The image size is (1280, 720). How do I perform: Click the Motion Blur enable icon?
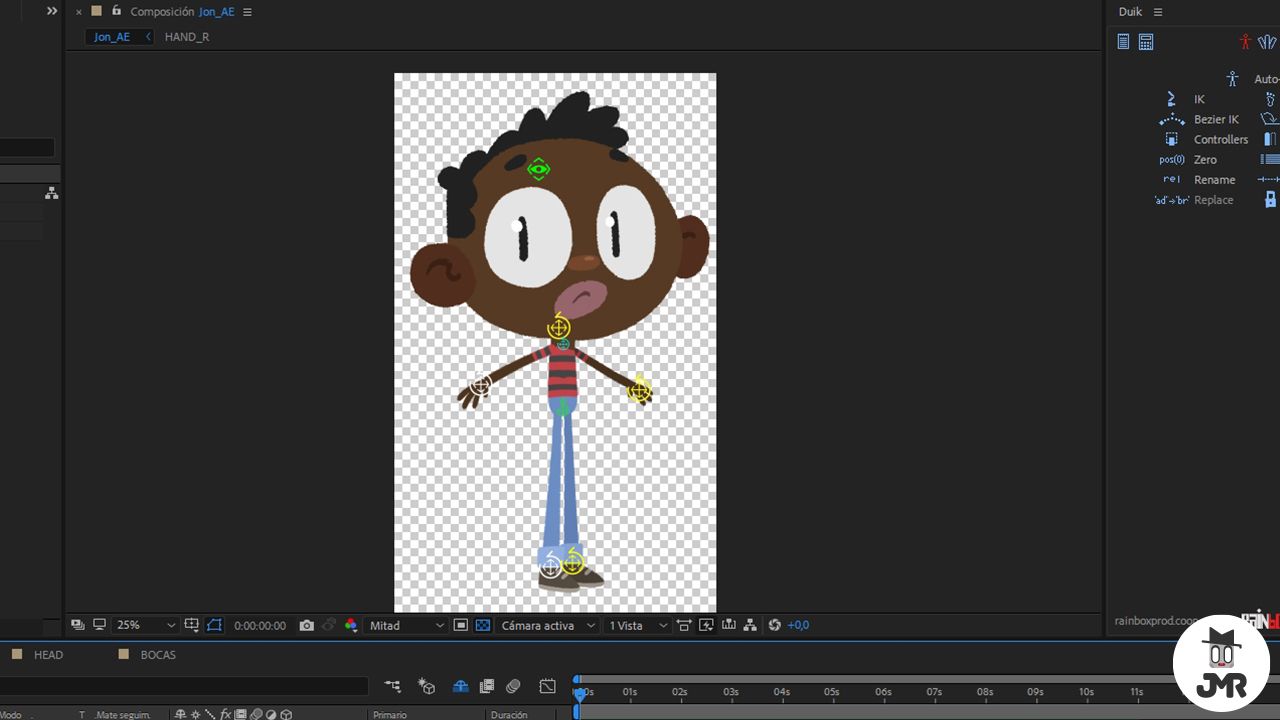pos(513,686)
